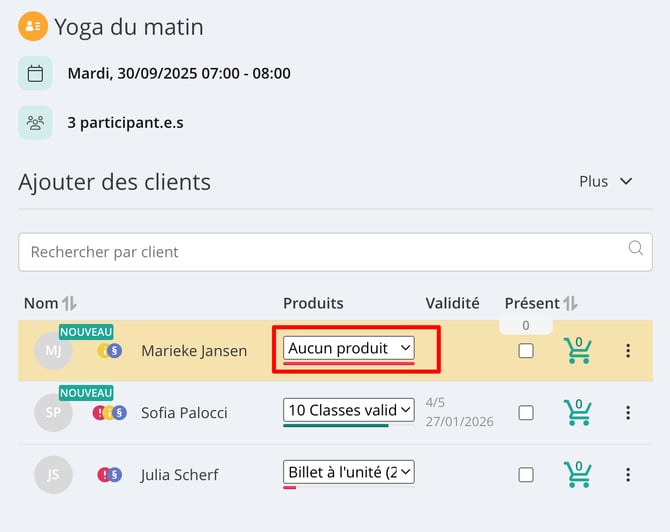Open three-dot menu for Sofia Palocci

point(628,412)
